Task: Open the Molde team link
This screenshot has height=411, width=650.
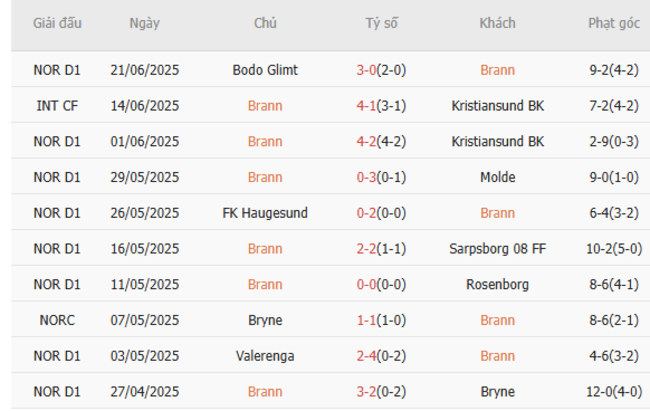Action: 497,177
